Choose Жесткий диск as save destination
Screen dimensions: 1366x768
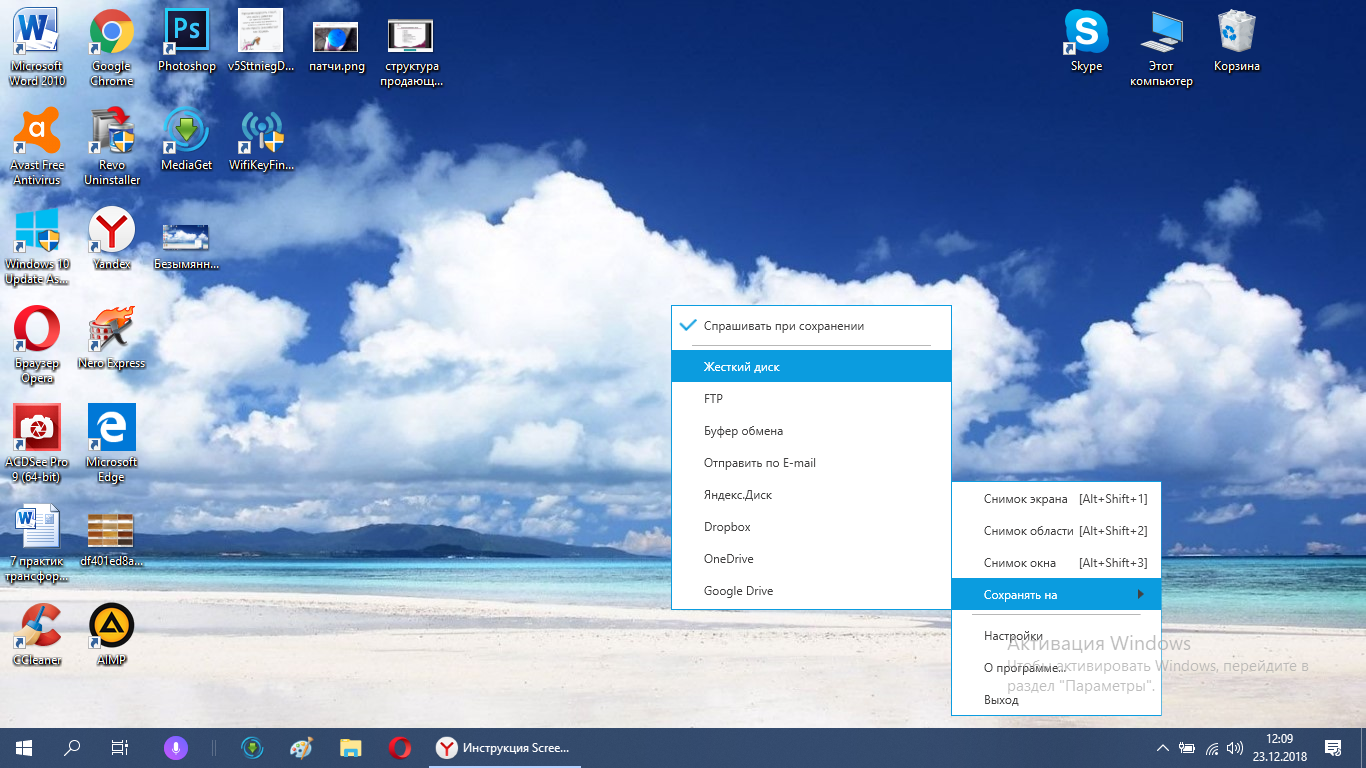tap(811, 366)
